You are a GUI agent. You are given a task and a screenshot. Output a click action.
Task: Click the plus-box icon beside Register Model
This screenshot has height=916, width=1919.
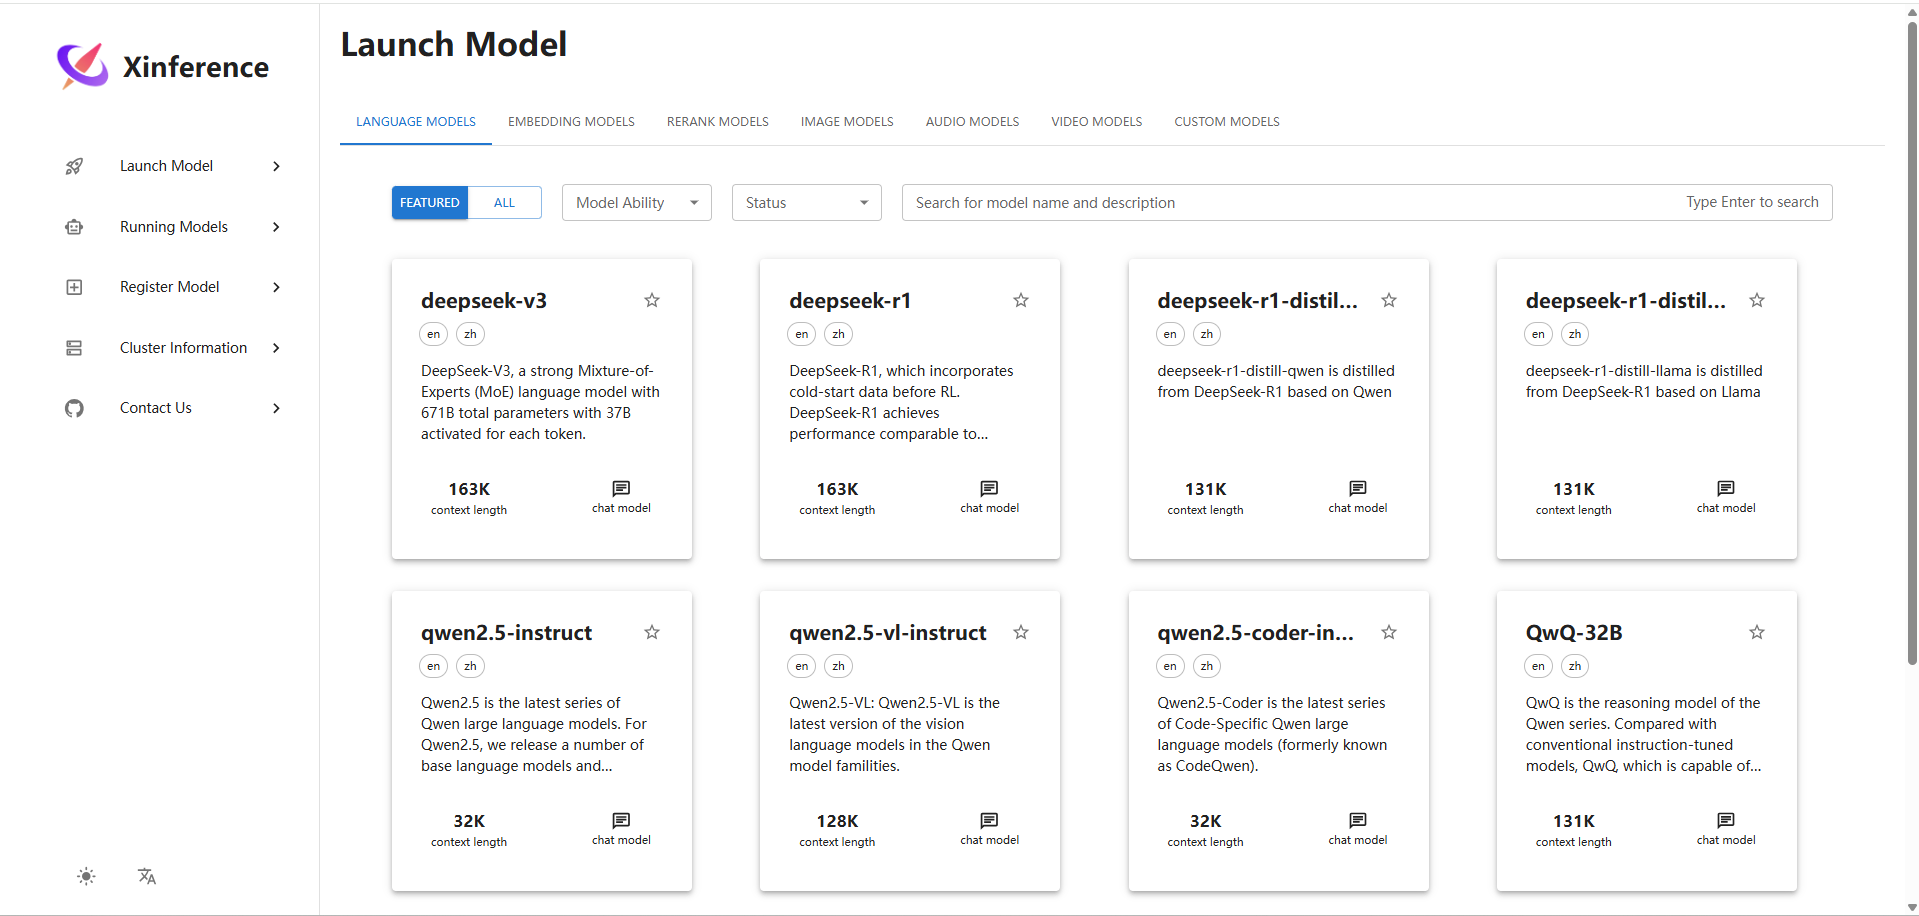[x=74, y=287]
